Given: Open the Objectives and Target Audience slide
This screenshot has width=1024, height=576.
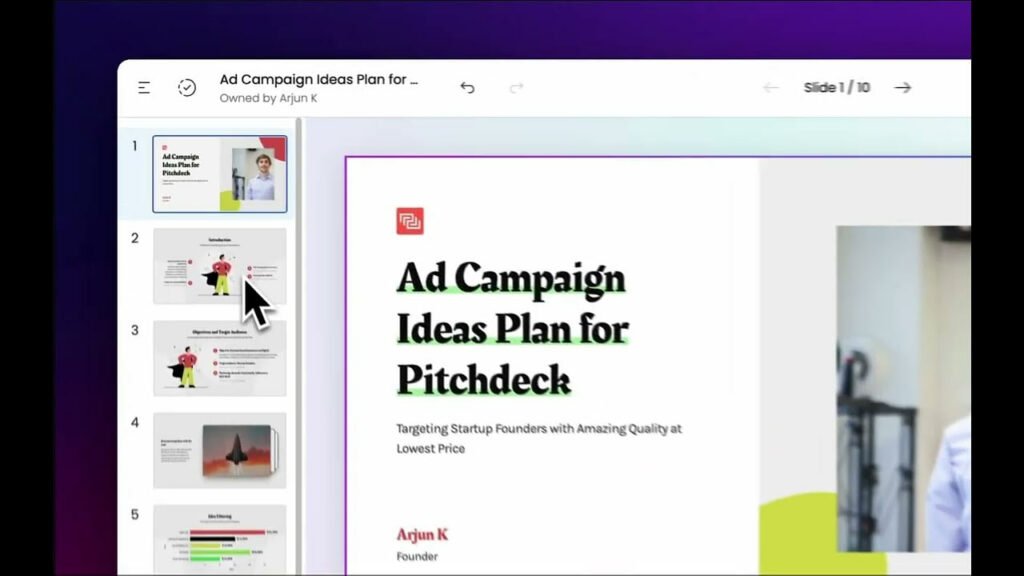Looking at the screenshot, I should (219, 358).
